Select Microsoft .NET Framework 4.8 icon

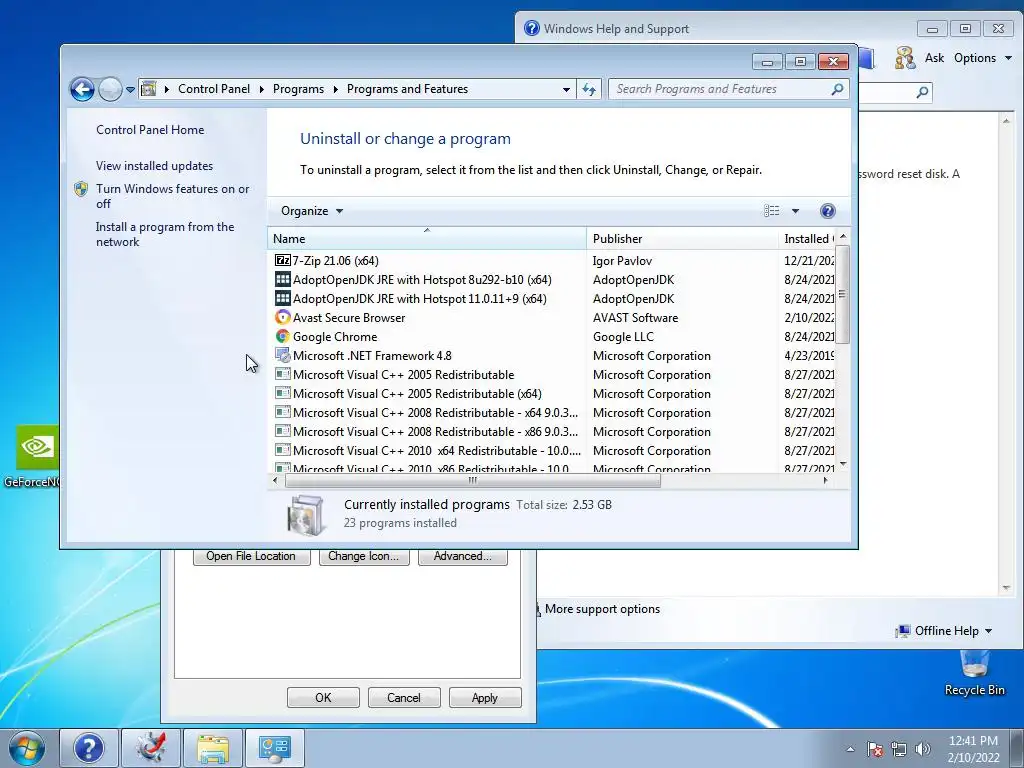(282, 355)
